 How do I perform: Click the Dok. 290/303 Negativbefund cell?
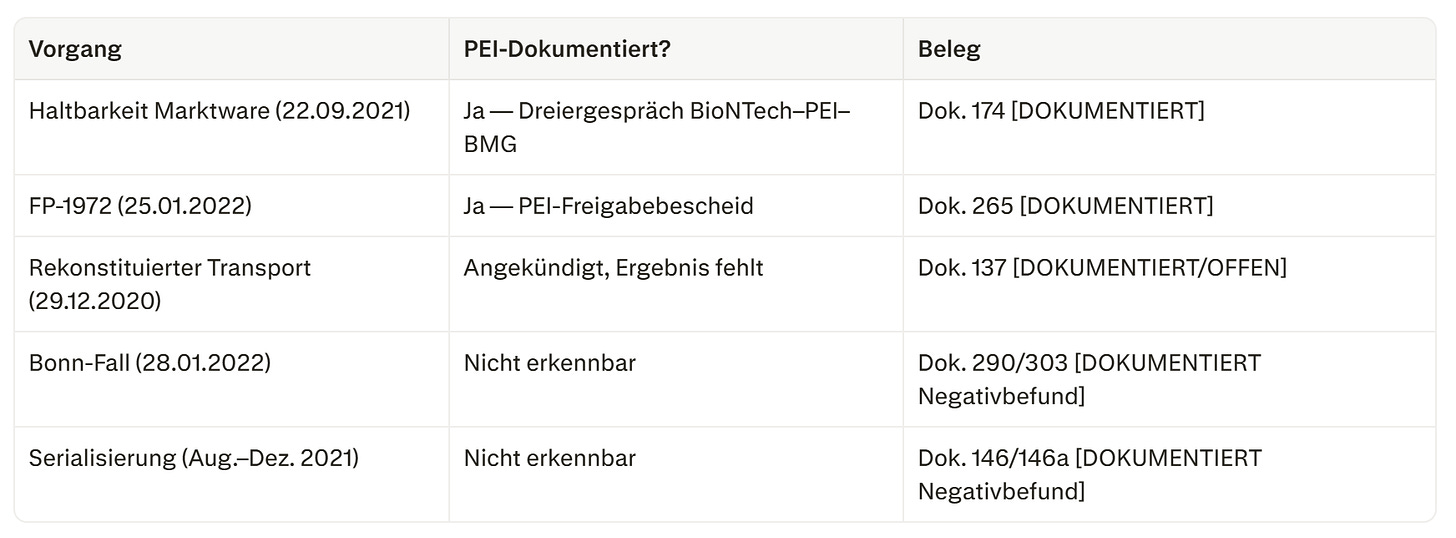pyautogui.click(x=1168, y=379)
